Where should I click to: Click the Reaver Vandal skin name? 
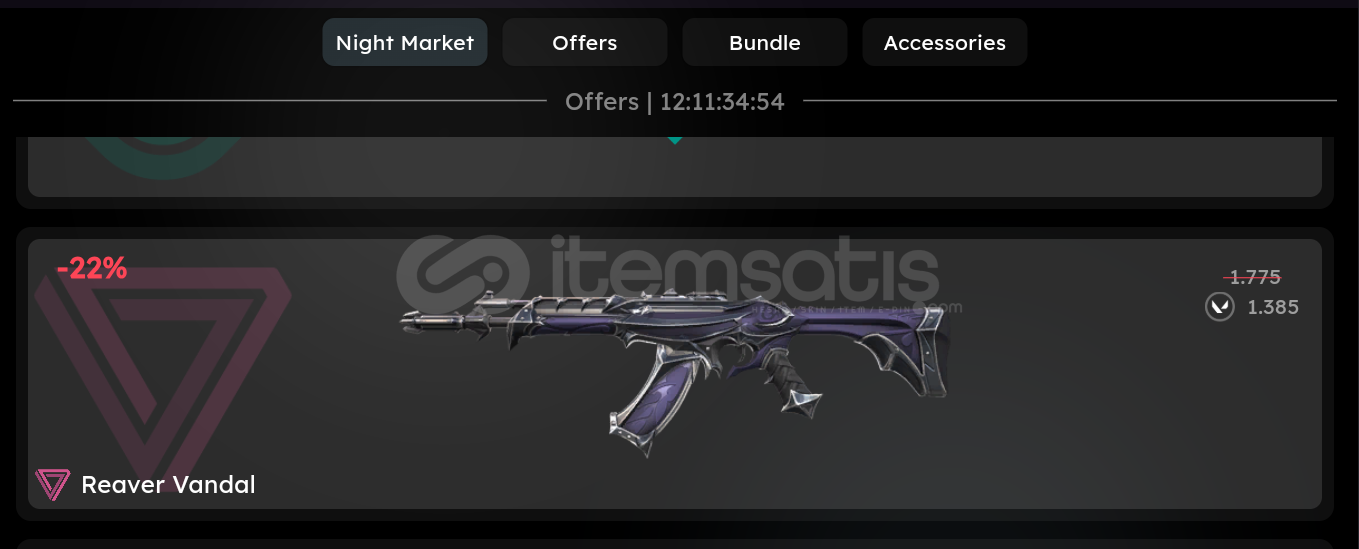[168, 485]
